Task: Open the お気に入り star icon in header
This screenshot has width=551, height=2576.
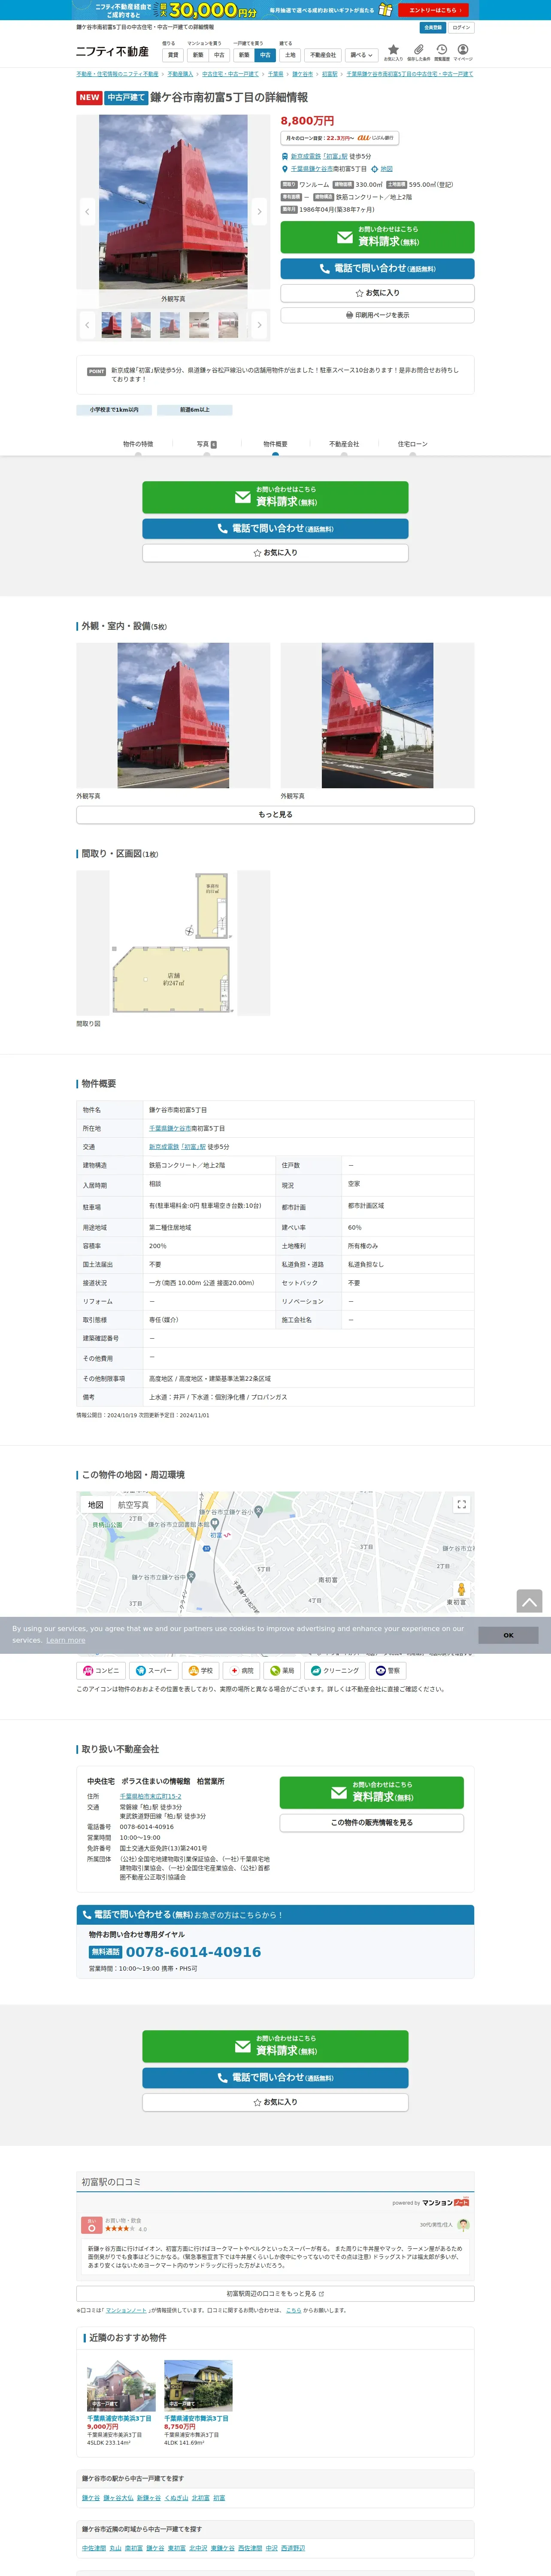Action: 393,52
